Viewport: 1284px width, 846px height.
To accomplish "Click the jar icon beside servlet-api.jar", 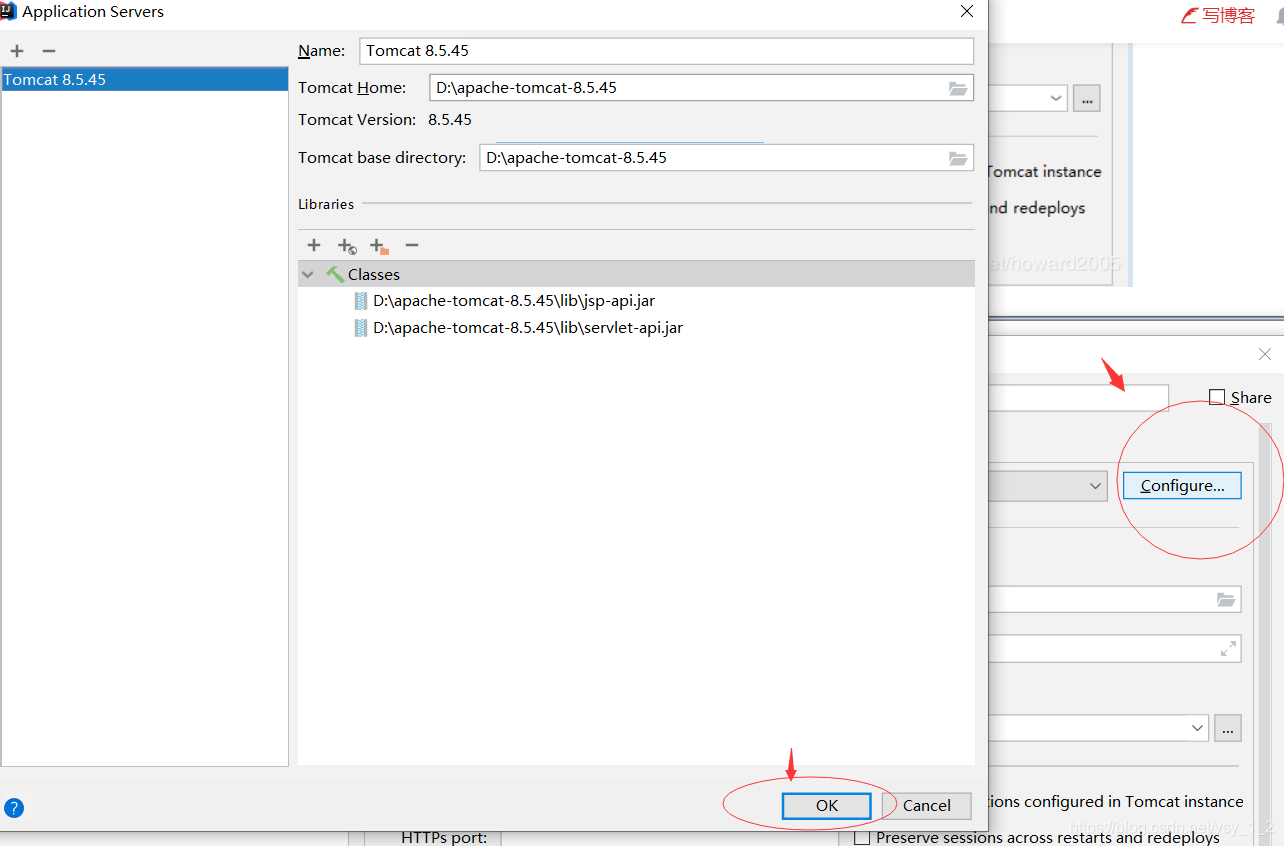I will 361,327.
